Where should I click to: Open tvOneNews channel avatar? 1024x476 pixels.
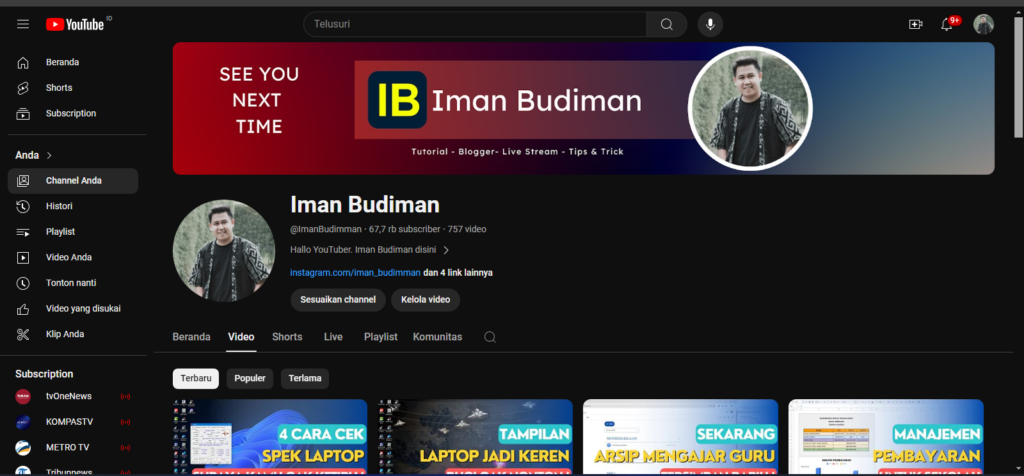pyautogui.click(x=23, y=396)
